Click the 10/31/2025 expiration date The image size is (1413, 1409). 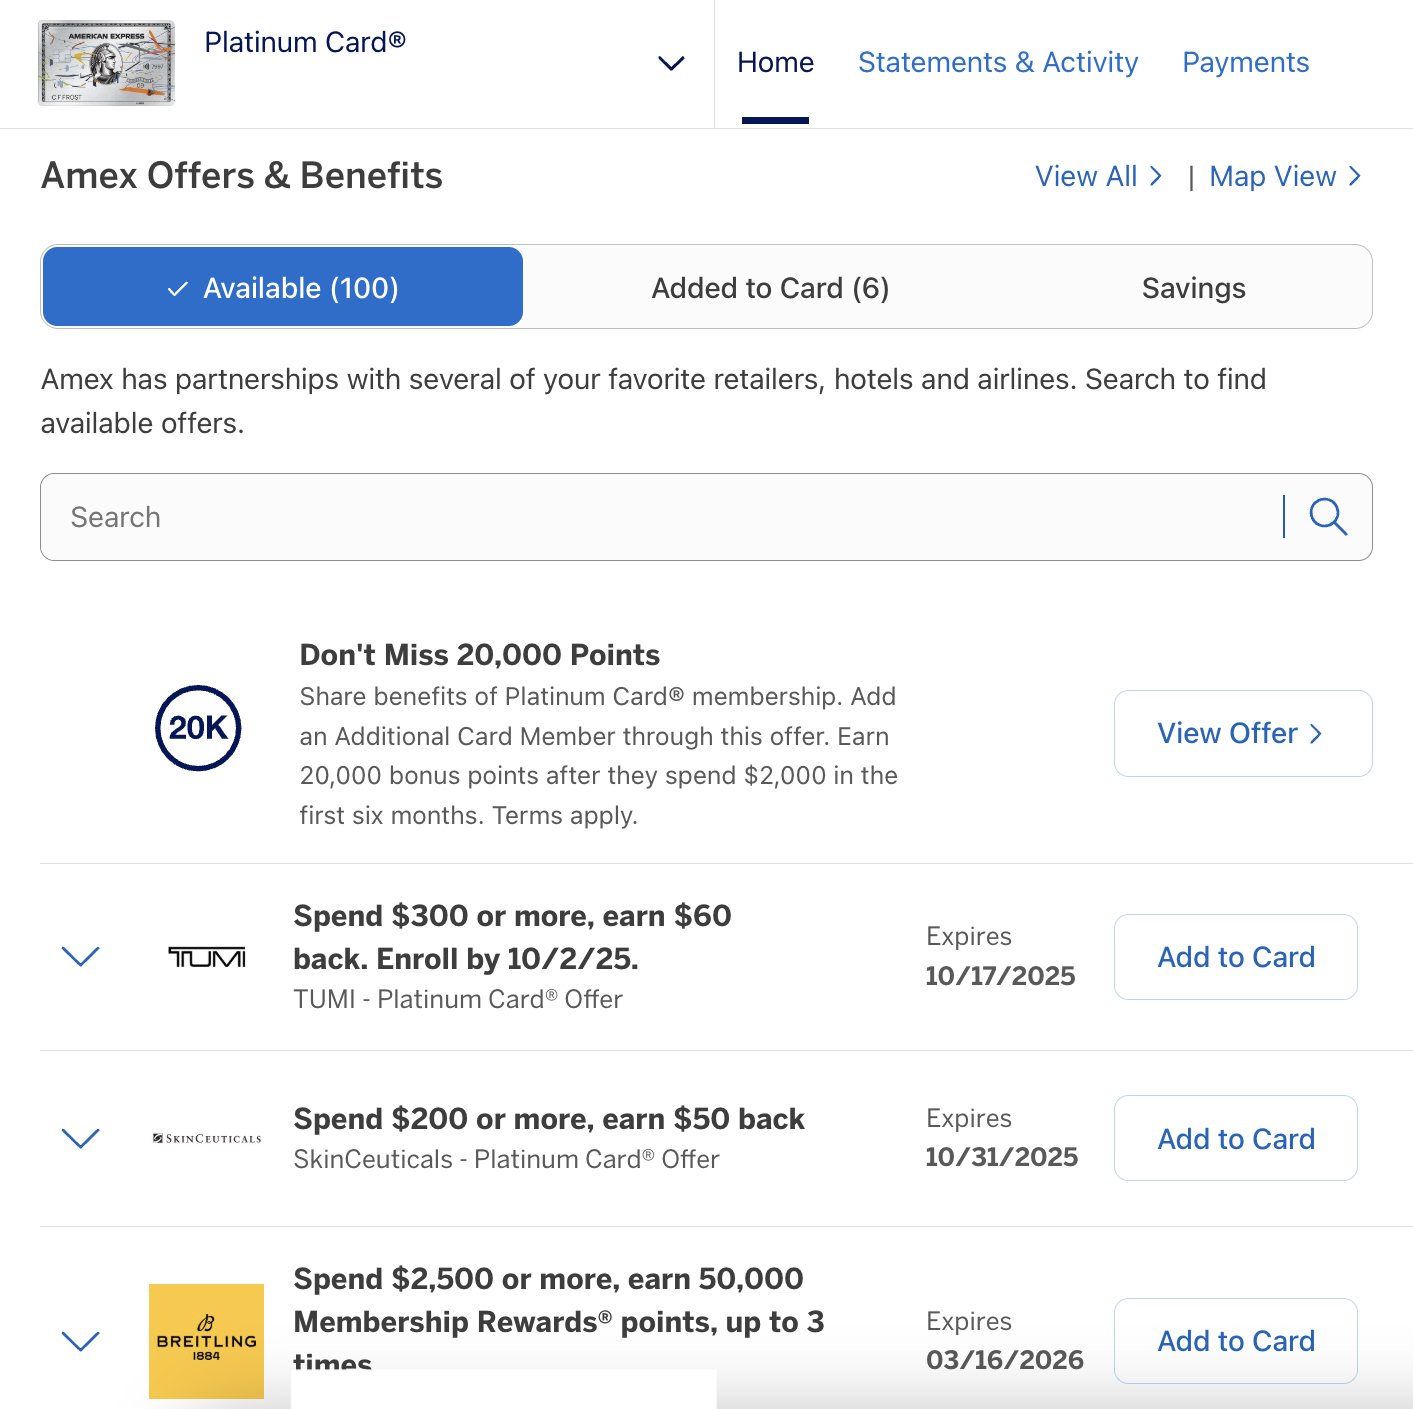click(x=1001, y=1157)
